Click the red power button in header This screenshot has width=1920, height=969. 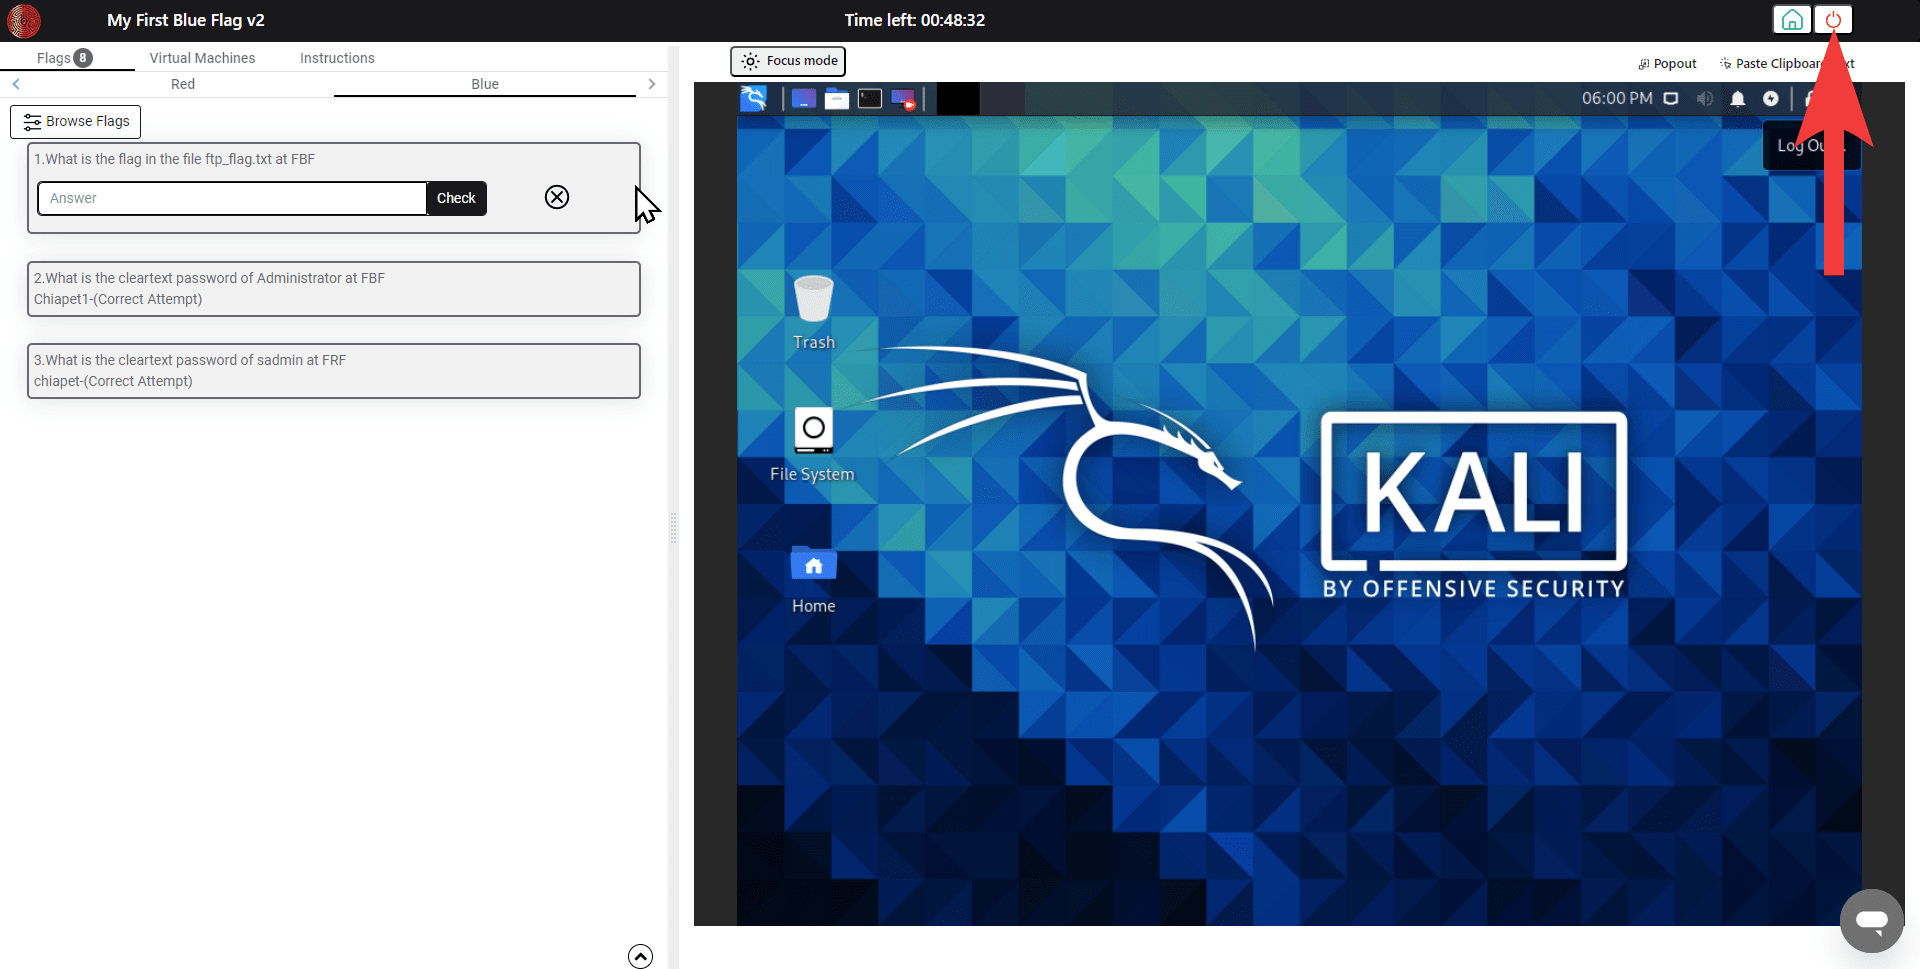[1833, 20]
